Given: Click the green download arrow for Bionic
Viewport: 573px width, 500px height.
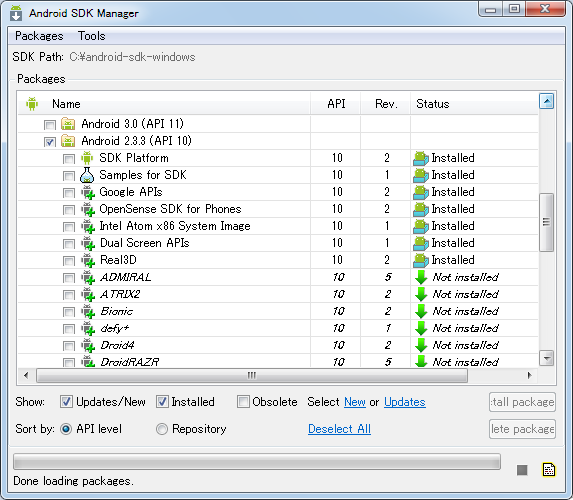Looking at the screenshot, I should 421,311.
